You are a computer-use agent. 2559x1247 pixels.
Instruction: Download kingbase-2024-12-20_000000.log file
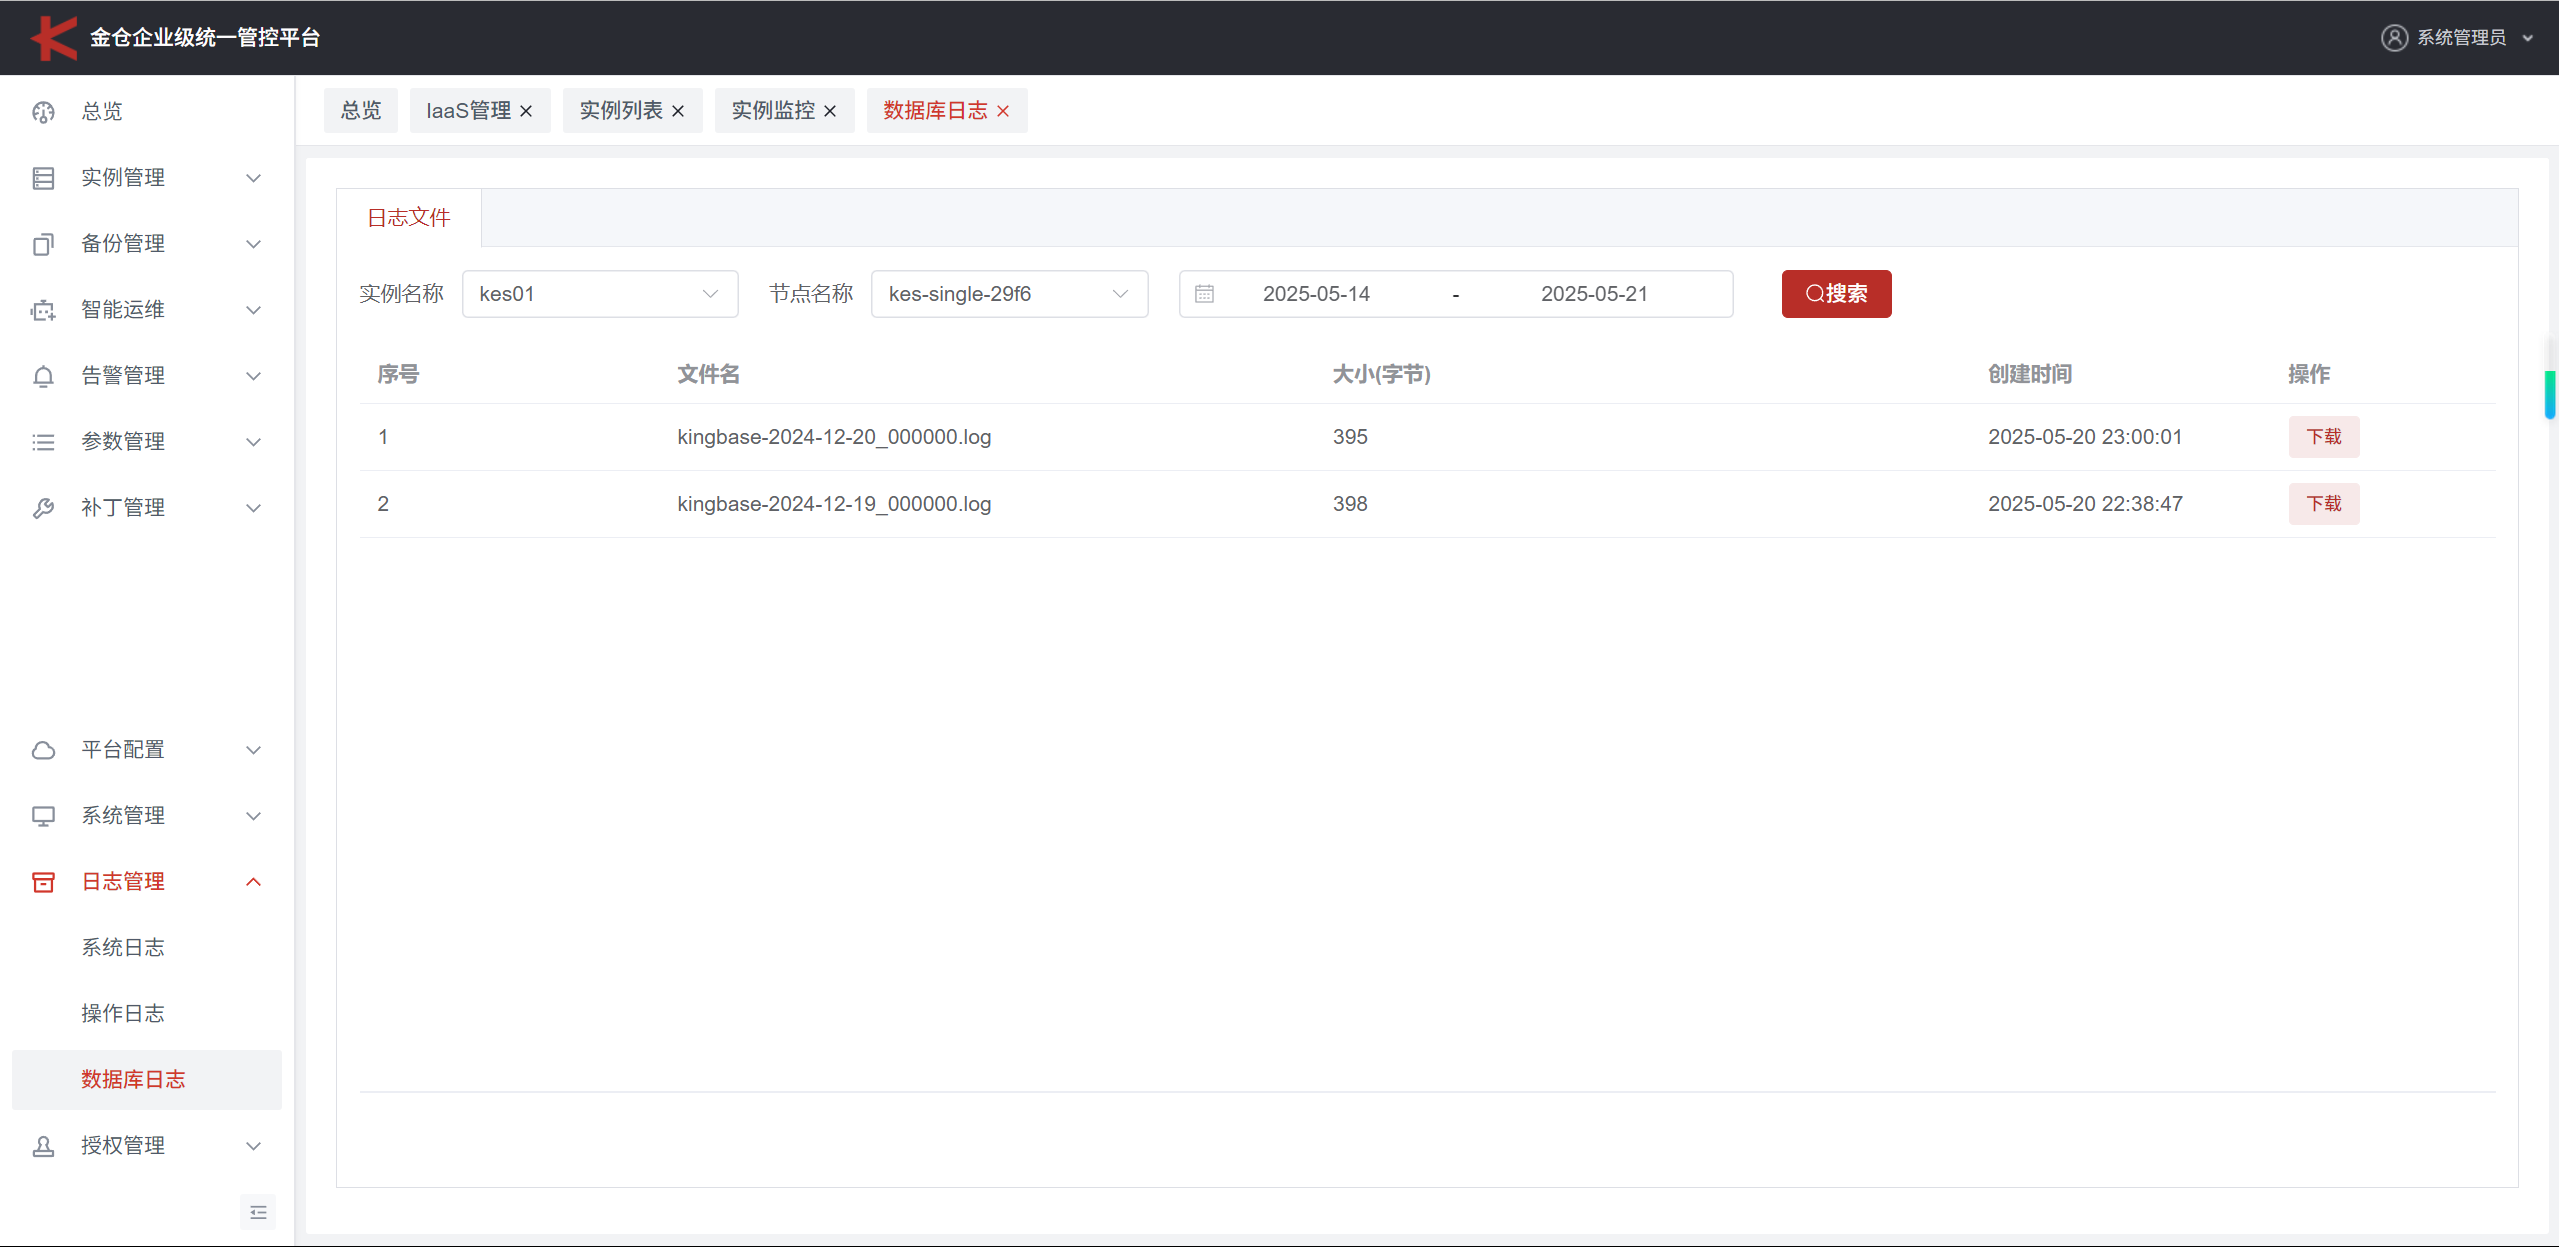(2323, 437)
